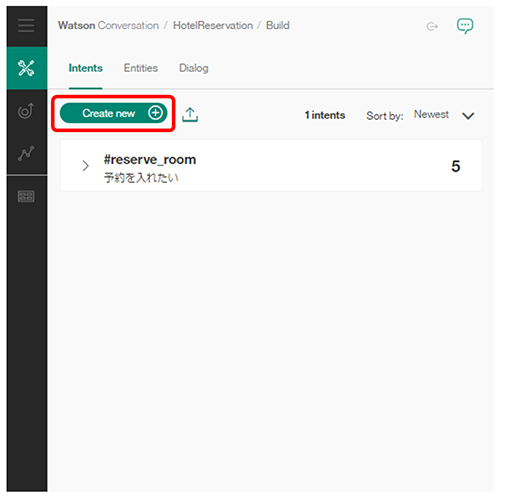Click the sign-out arrow icon in header

pyautogui.click(x=432, y=26)
